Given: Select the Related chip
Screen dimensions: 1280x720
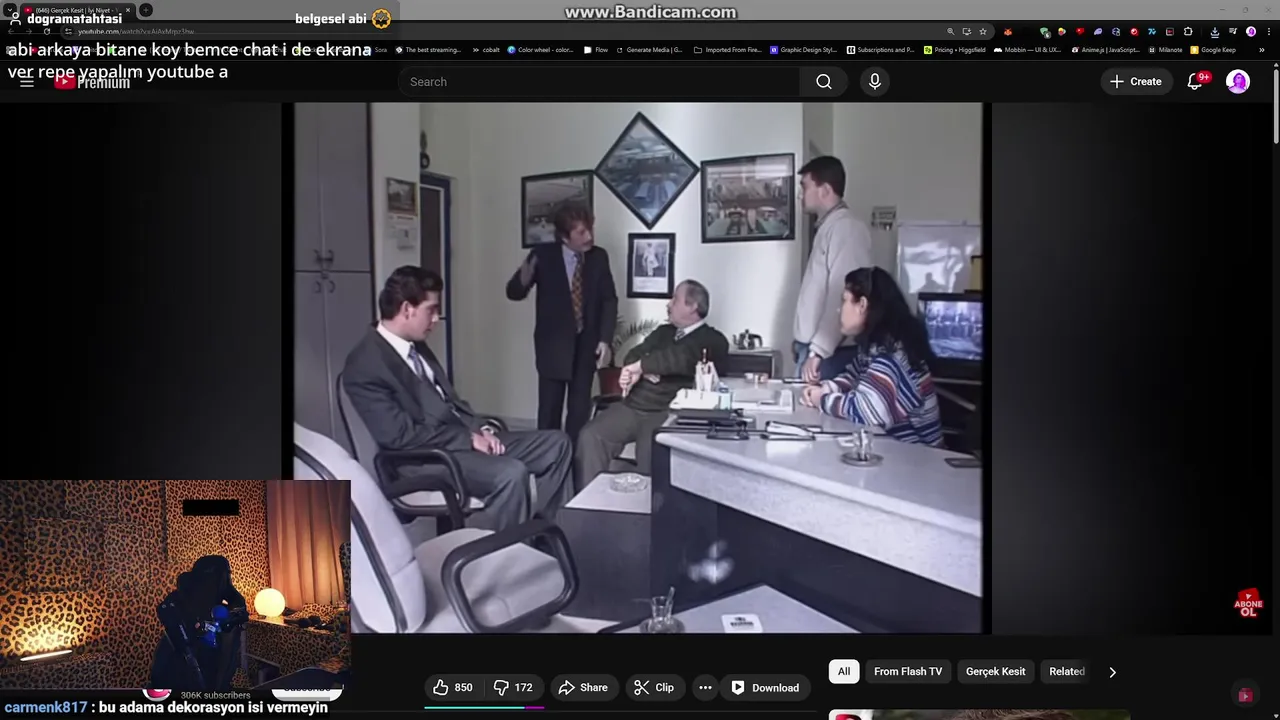Looking at the screenshot, I should [x=1066, y=672].
